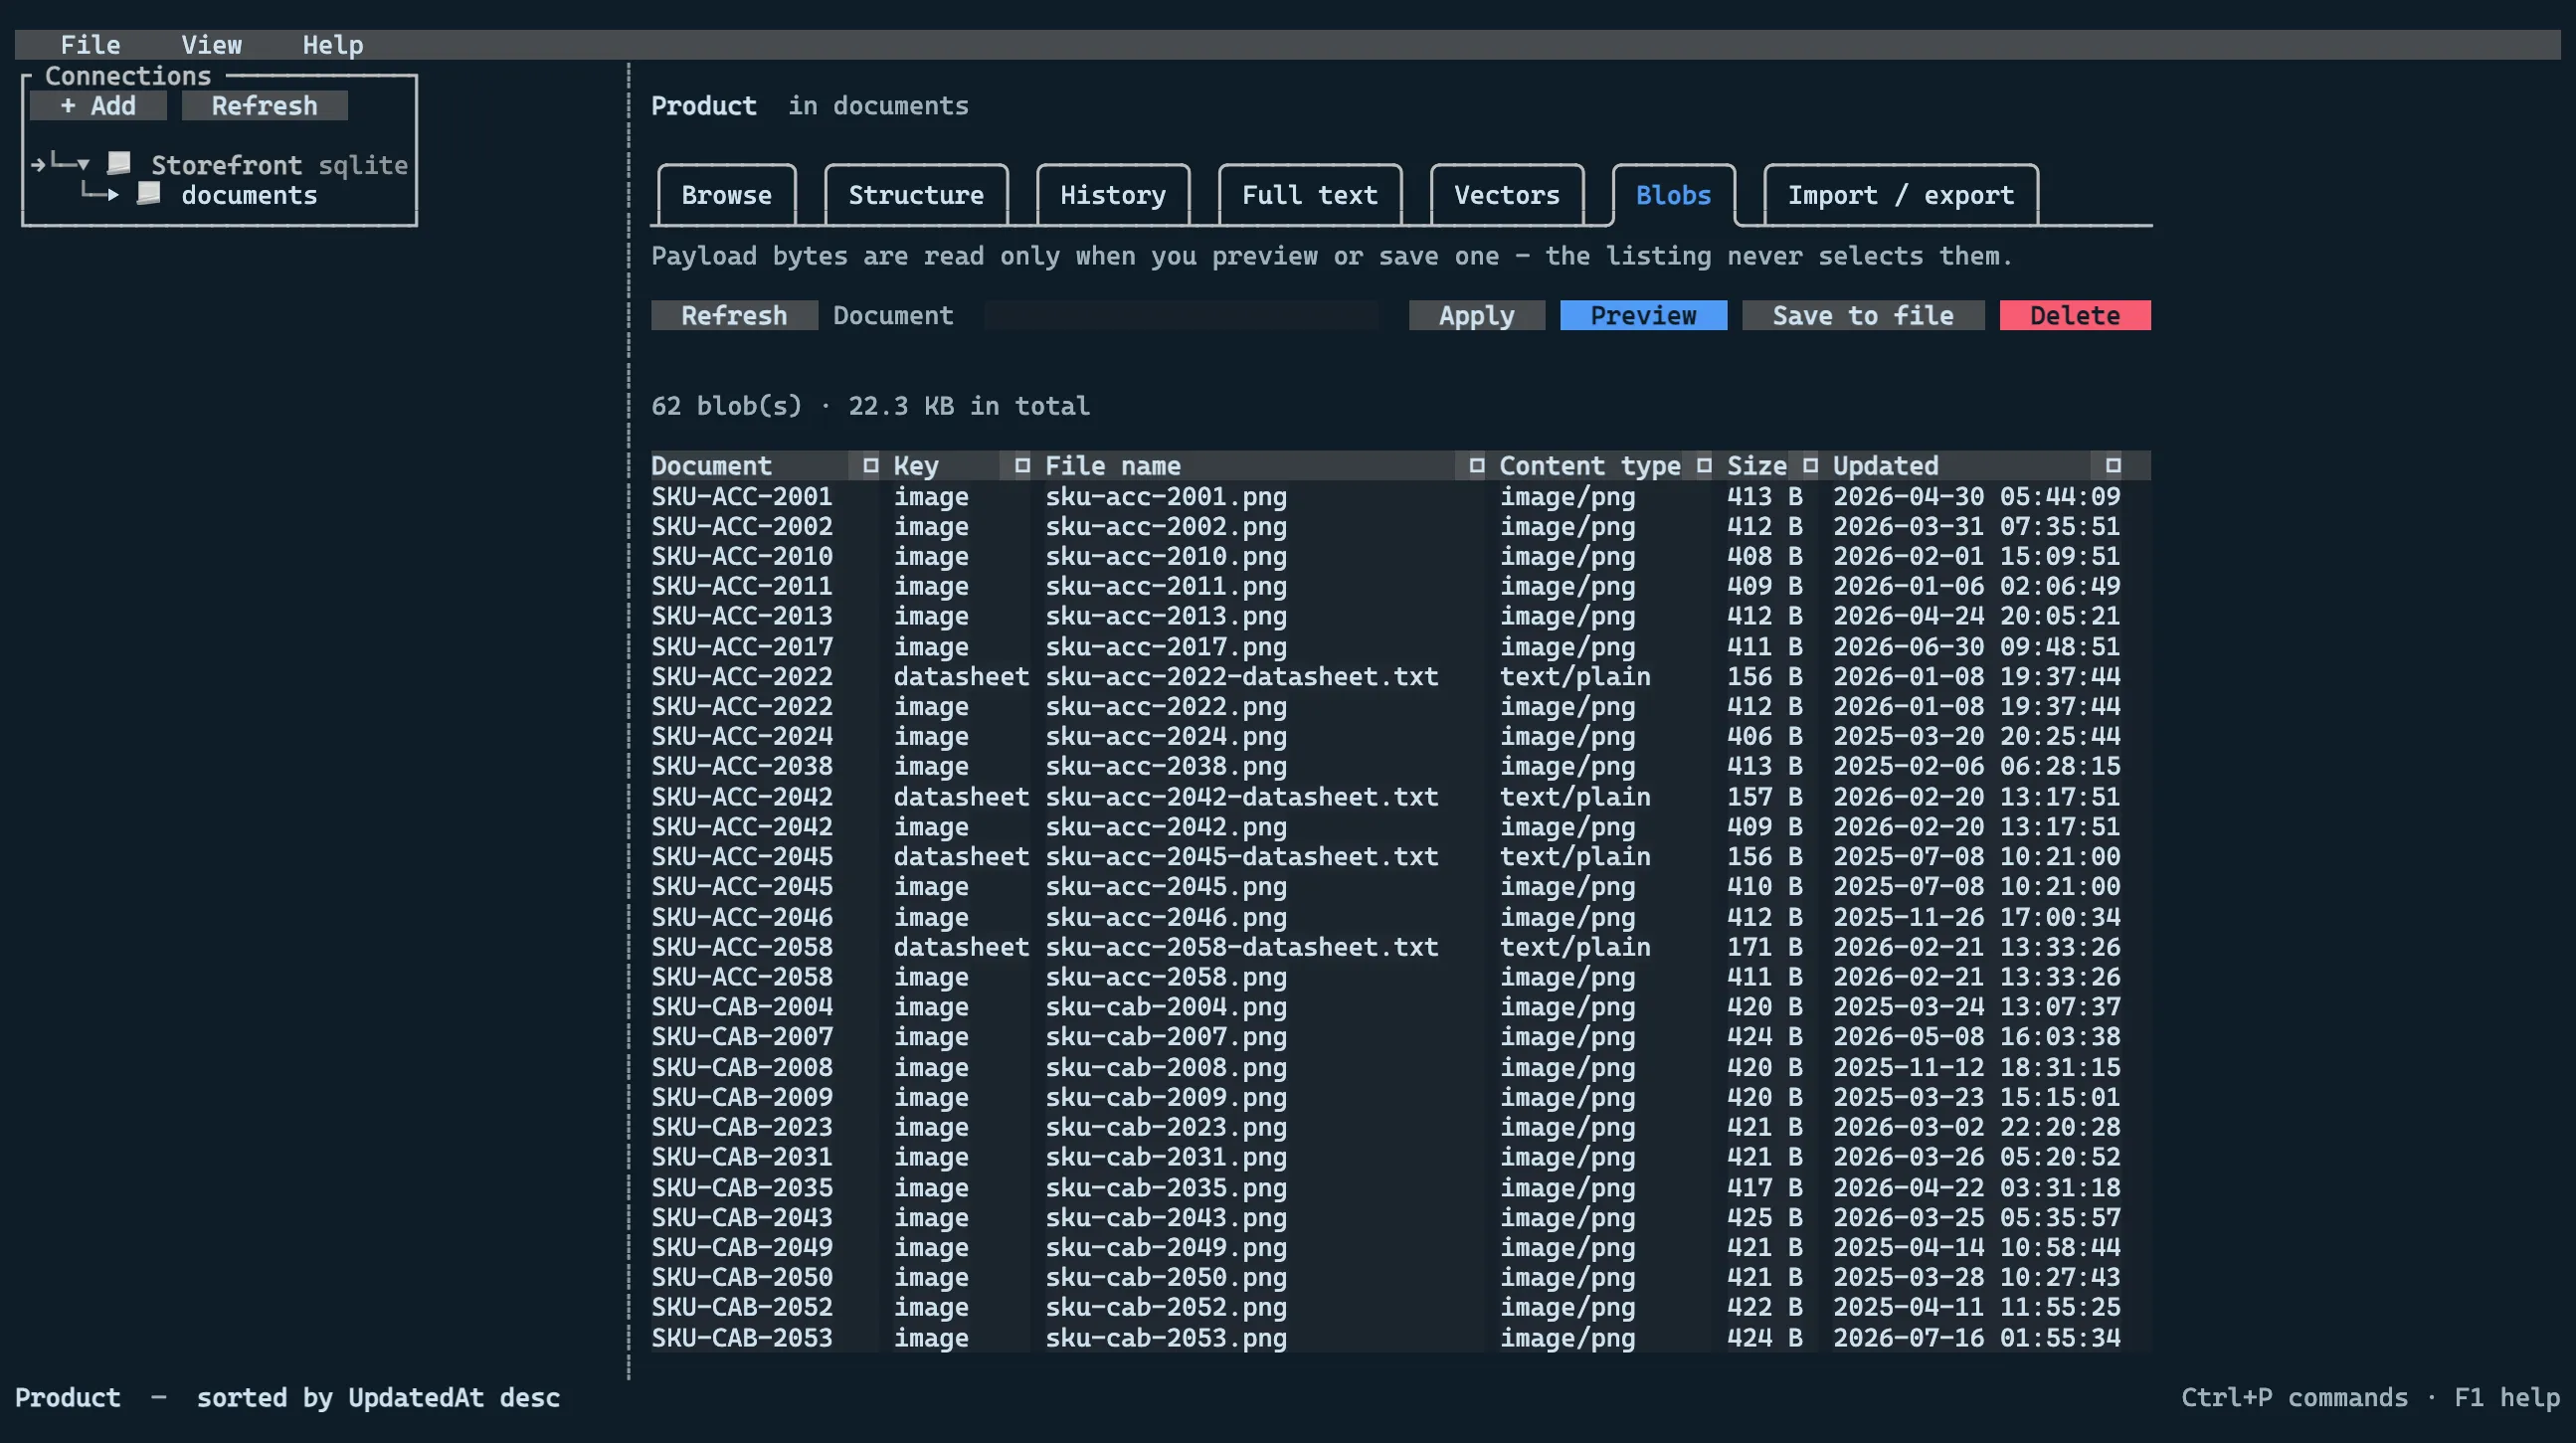Image resolution: width=2576 pixels, height=1443 pixels.
Task: Open the Updated column filter square
Action: pyautogui.click(x=2112, y=465)
